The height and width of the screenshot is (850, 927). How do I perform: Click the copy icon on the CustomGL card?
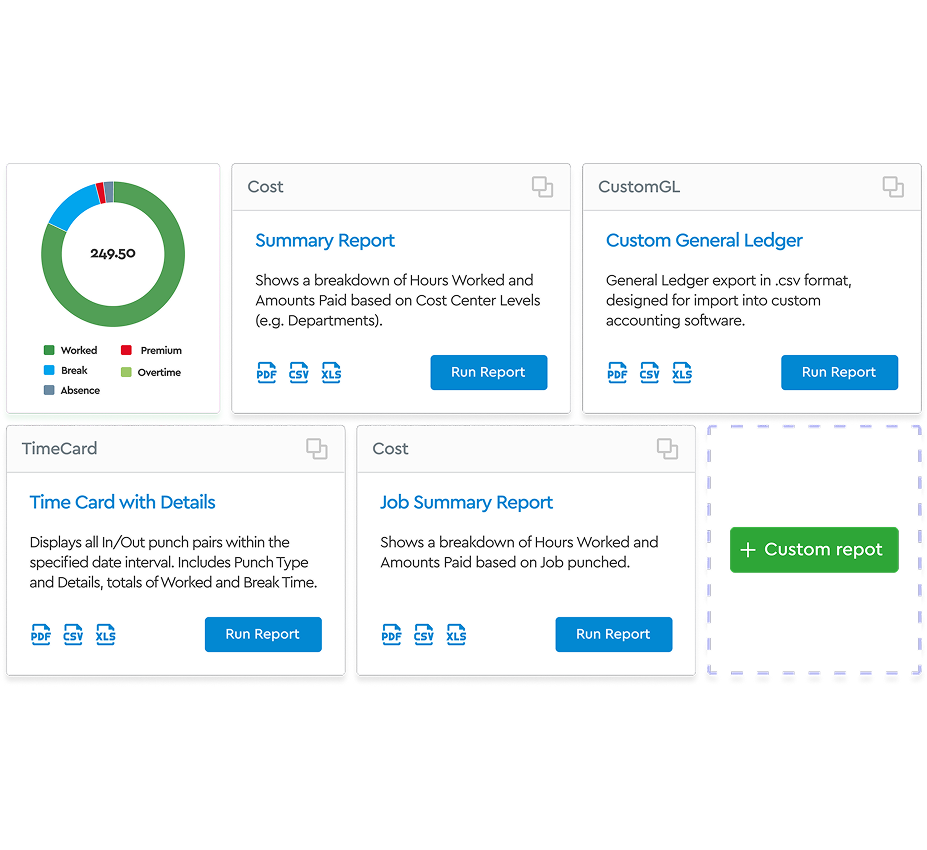point(891,187)
